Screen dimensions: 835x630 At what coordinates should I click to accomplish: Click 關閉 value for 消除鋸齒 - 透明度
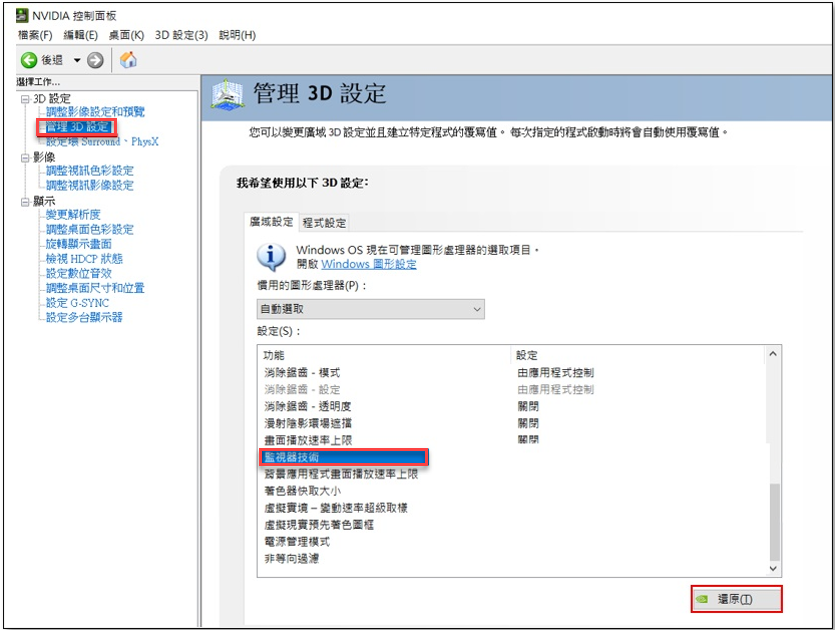point(528,407)
